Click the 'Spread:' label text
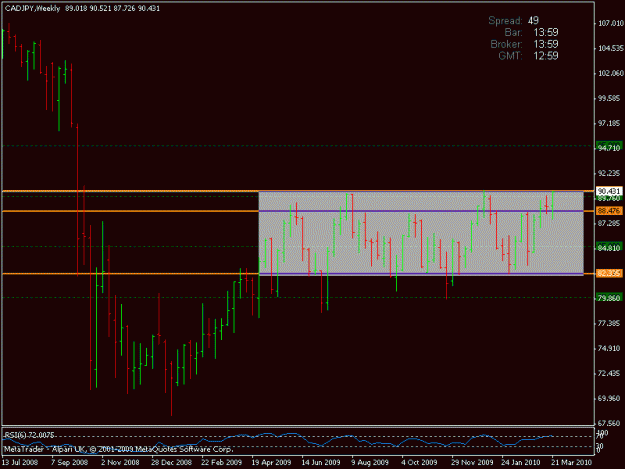 click(505, 20)
